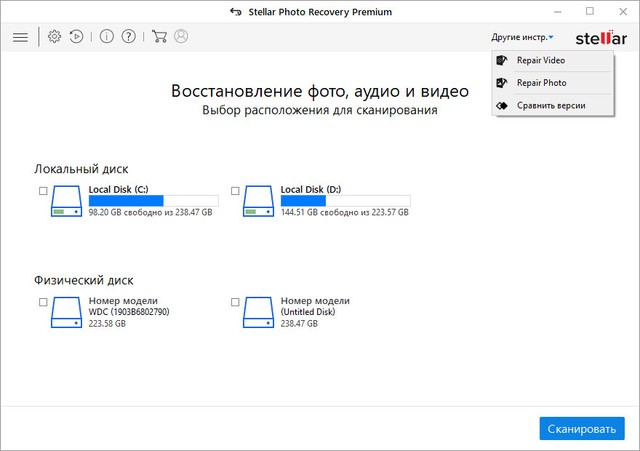640x451 pixels.
Task: Open settings gear icon
Action: click(x=54, y=37)
